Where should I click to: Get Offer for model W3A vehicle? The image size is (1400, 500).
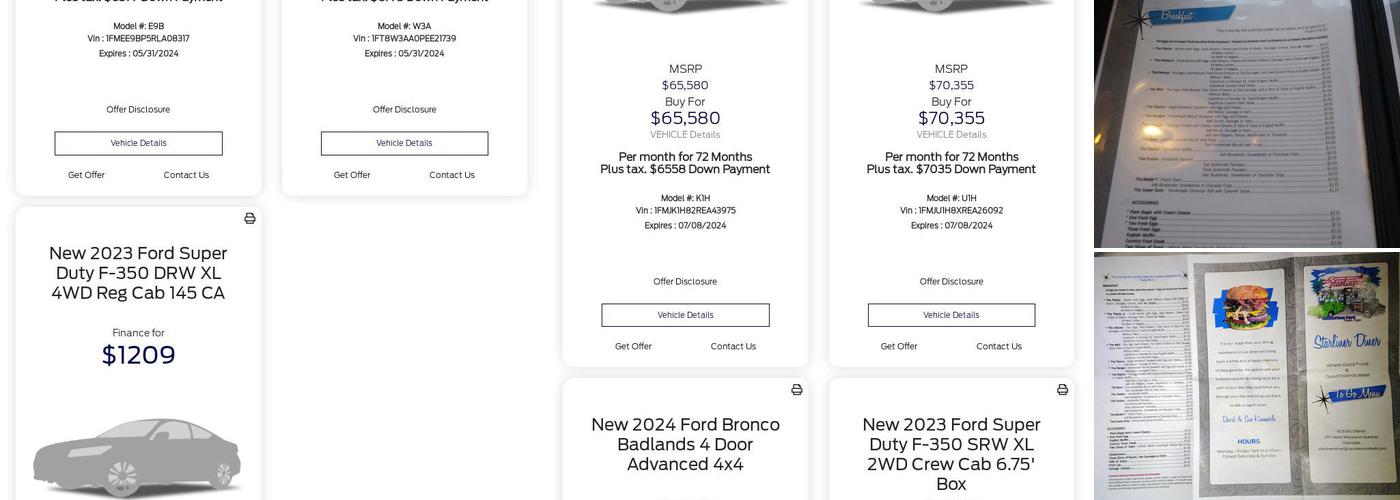coord(352,175)
